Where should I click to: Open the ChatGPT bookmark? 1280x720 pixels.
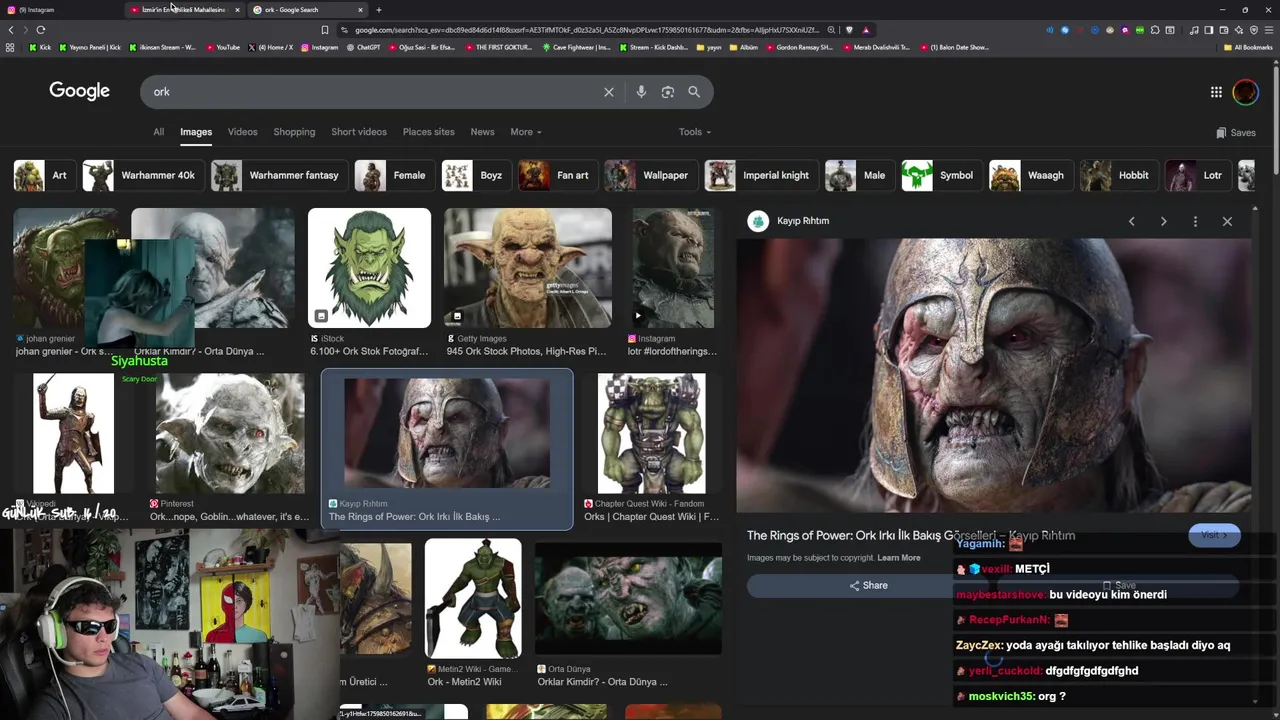364,47
